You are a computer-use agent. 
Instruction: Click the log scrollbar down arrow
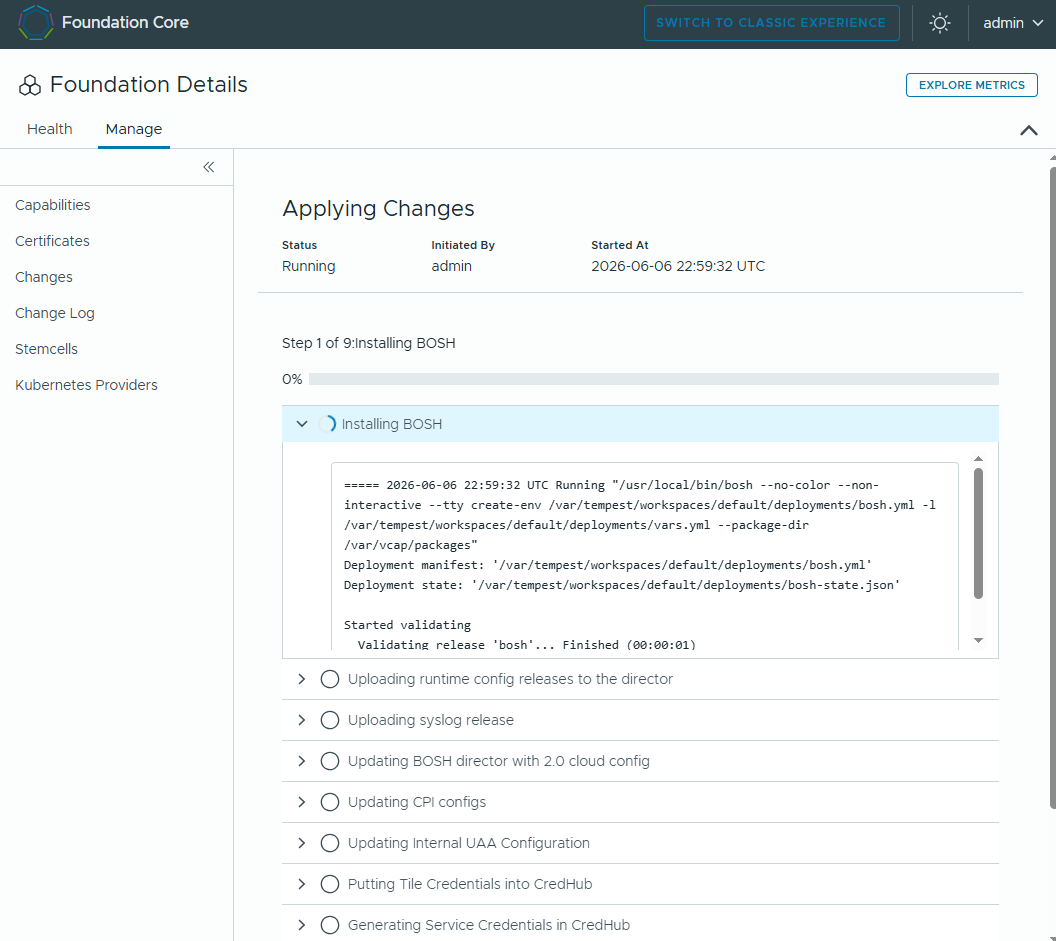978,641
